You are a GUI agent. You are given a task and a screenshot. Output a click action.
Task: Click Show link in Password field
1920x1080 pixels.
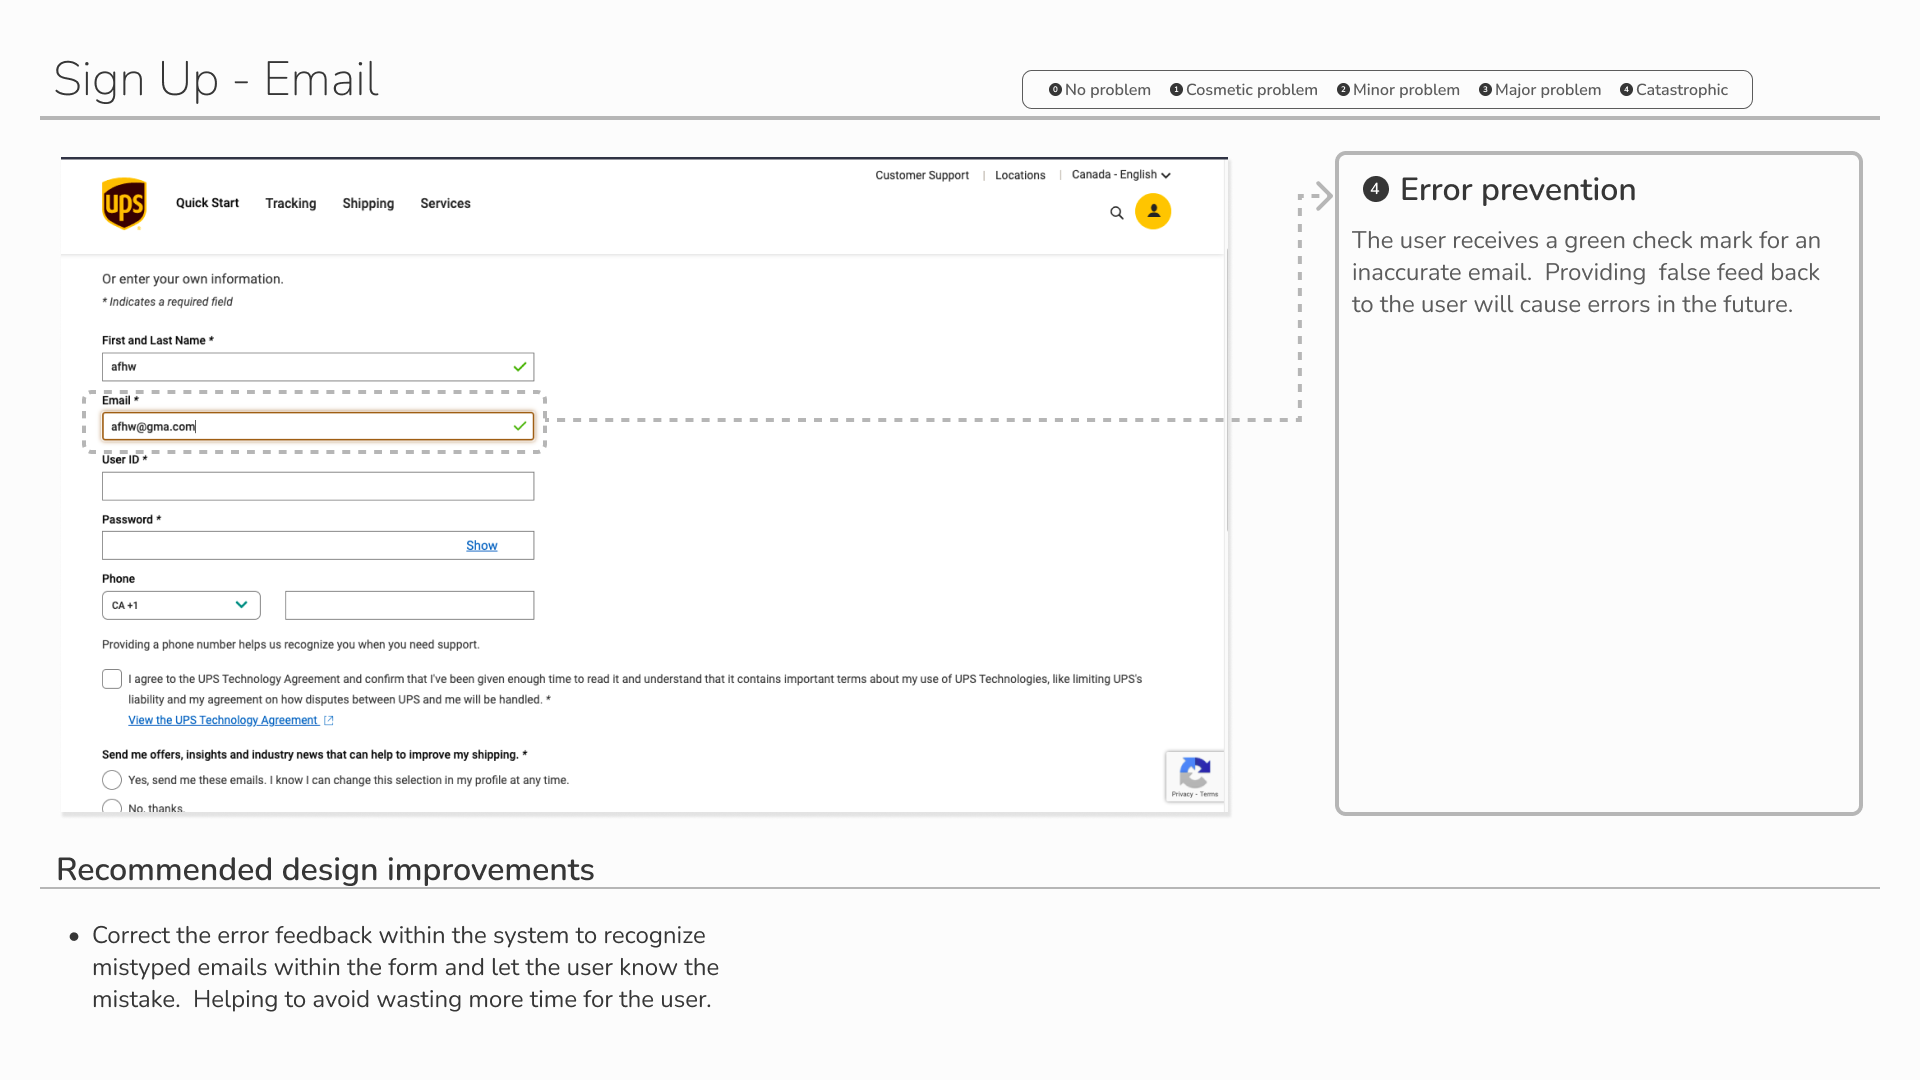(481, 546)
